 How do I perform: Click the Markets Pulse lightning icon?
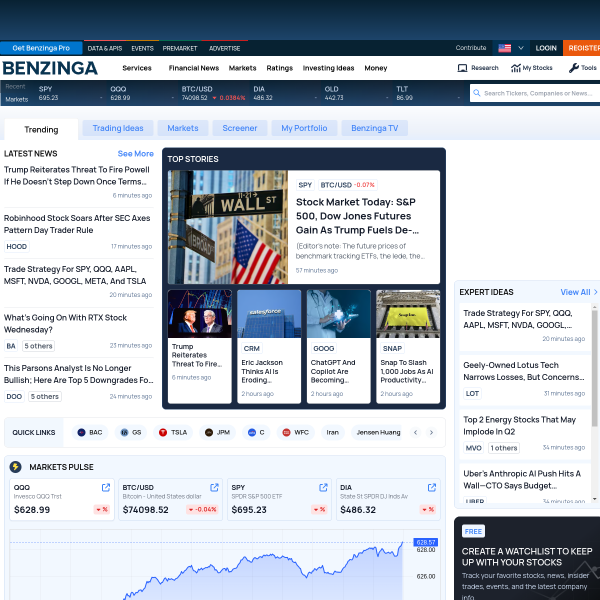click(x=16, y=467)
